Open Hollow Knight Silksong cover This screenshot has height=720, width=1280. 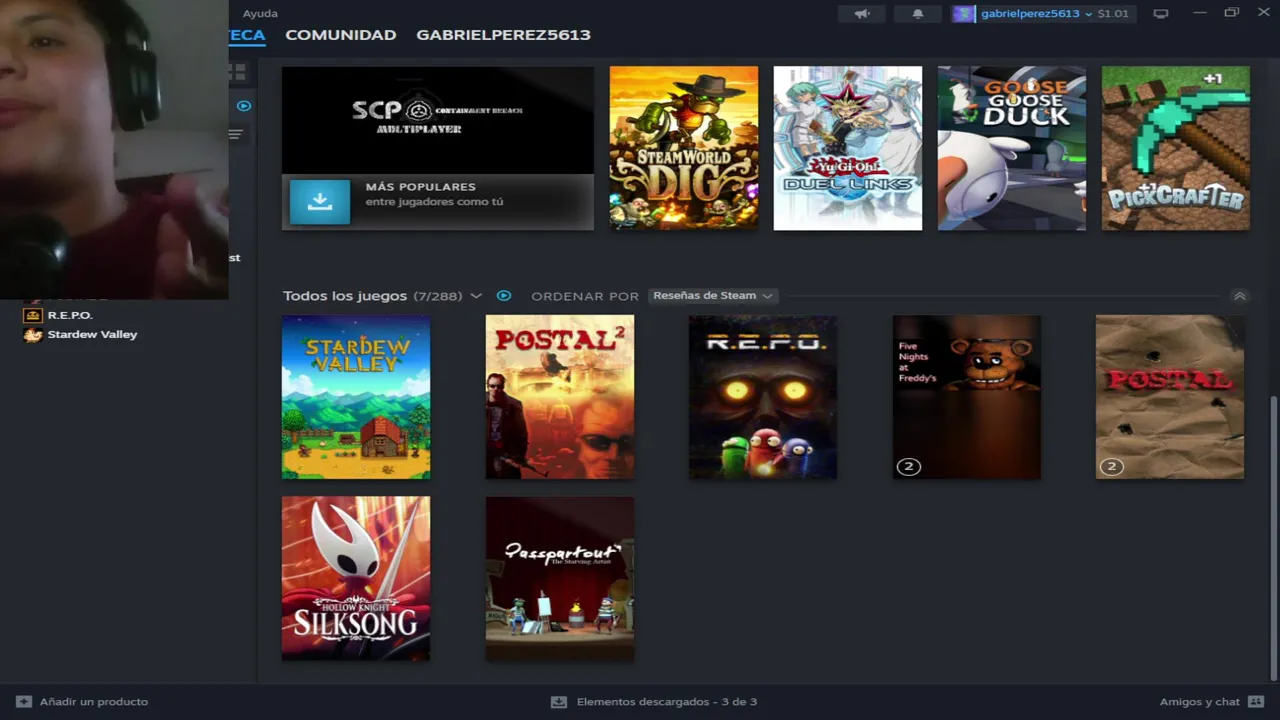[356, 578]
